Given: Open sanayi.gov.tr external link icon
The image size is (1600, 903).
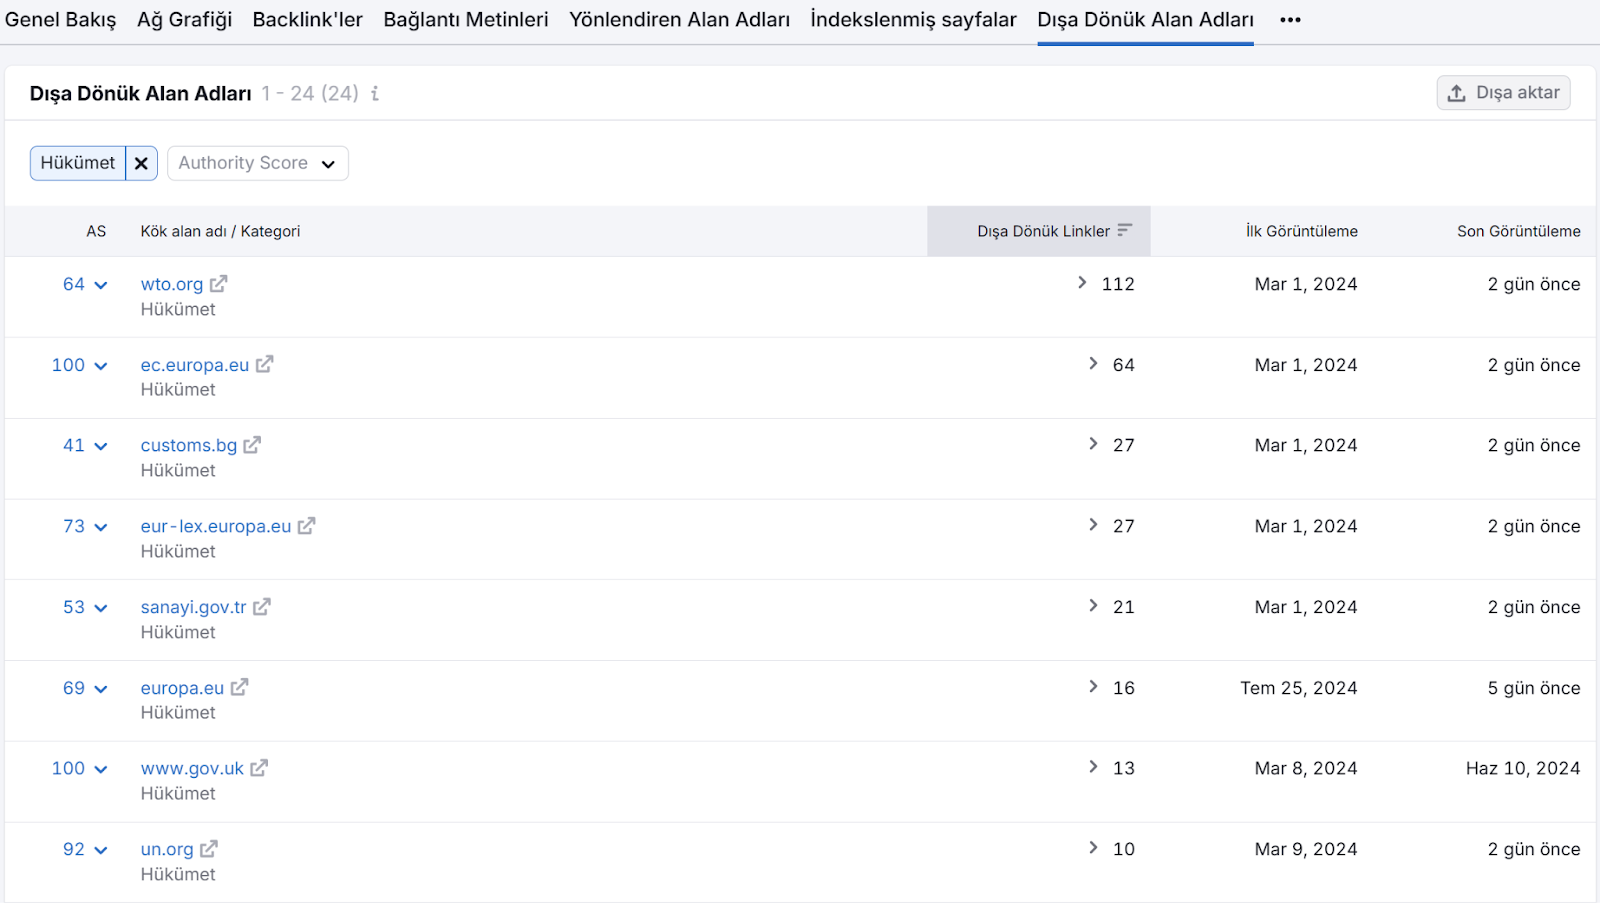Looking at the screenshot, I should point(262,607).
